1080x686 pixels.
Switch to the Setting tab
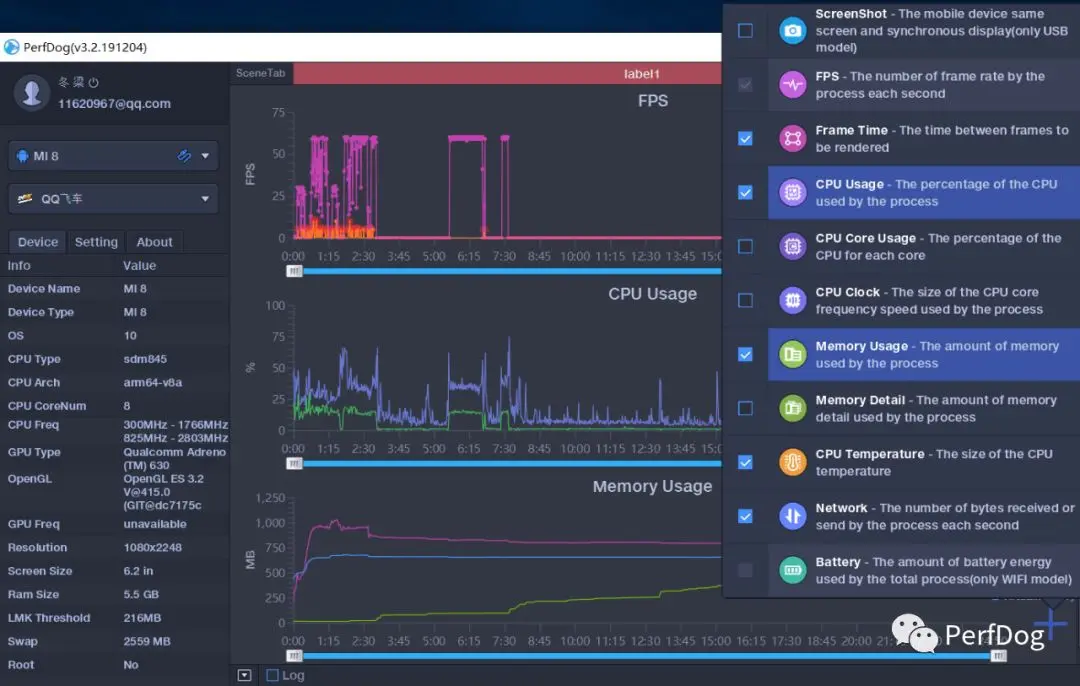coord(96,242)
